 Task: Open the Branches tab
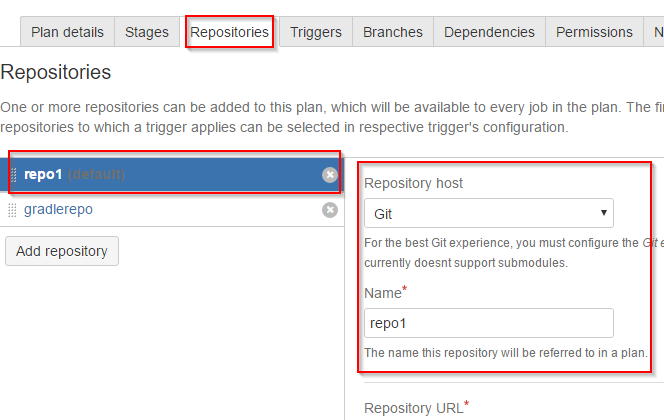[x=393, y=32]
